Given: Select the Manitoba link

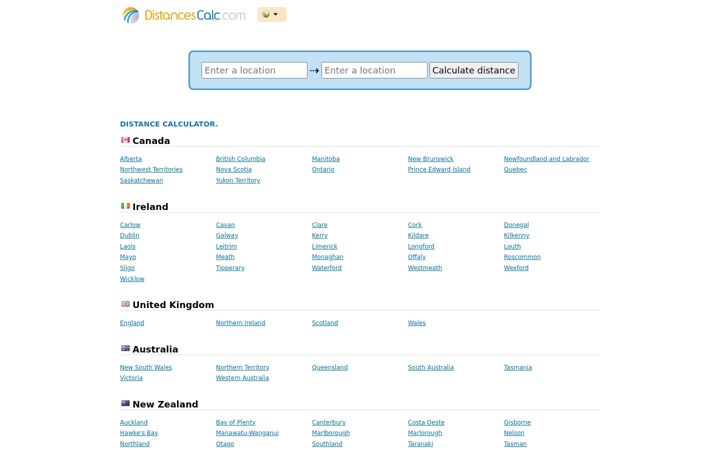Looking at the screenshot, I should (x=326, y=159).
